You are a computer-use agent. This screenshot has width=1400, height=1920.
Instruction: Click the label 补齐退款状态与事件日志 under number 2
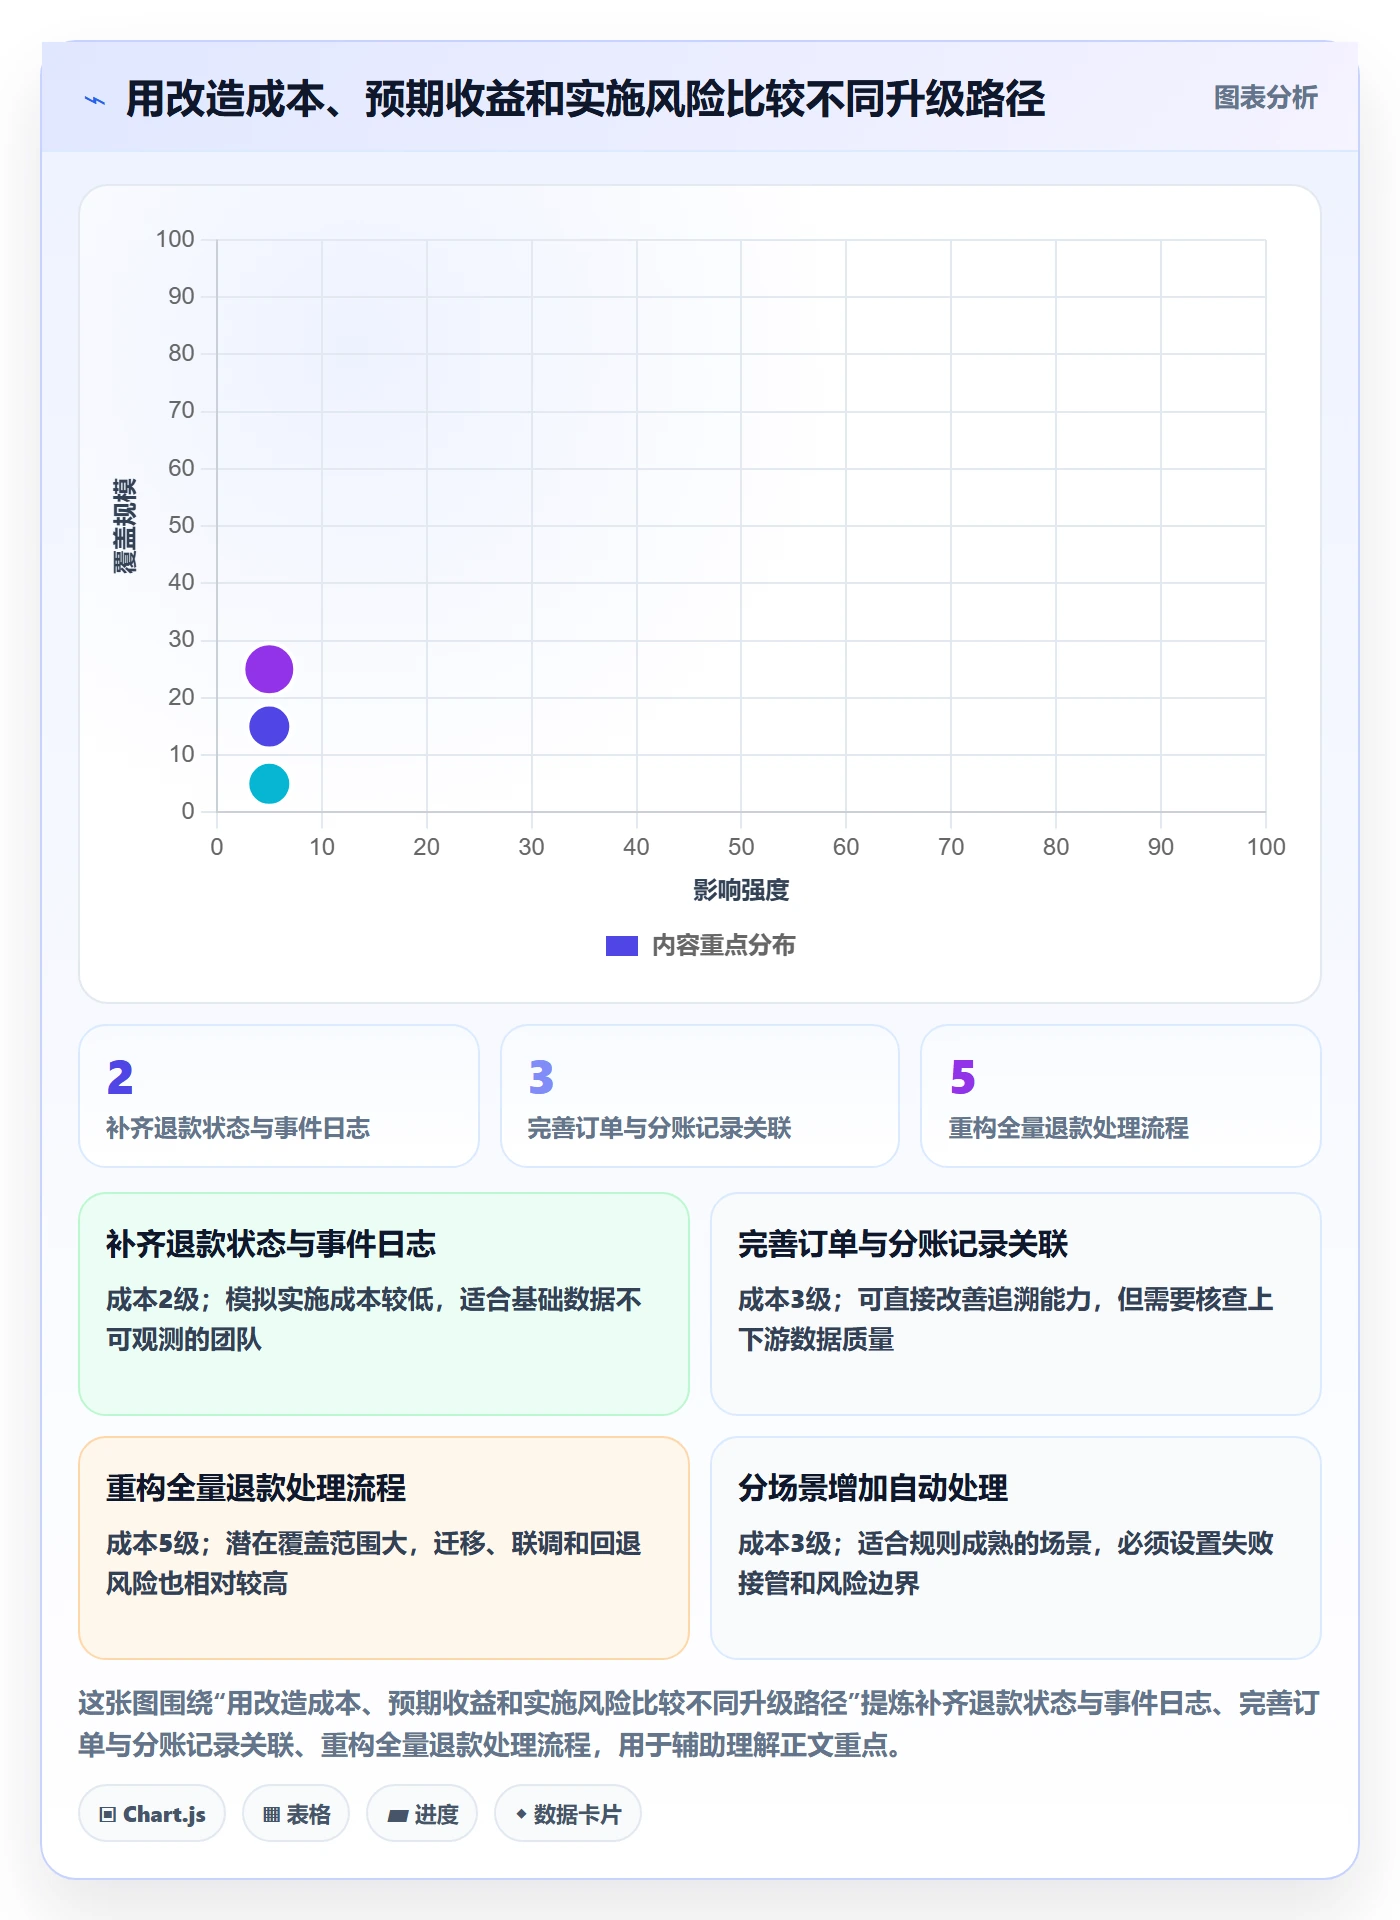click(238, 1128)
